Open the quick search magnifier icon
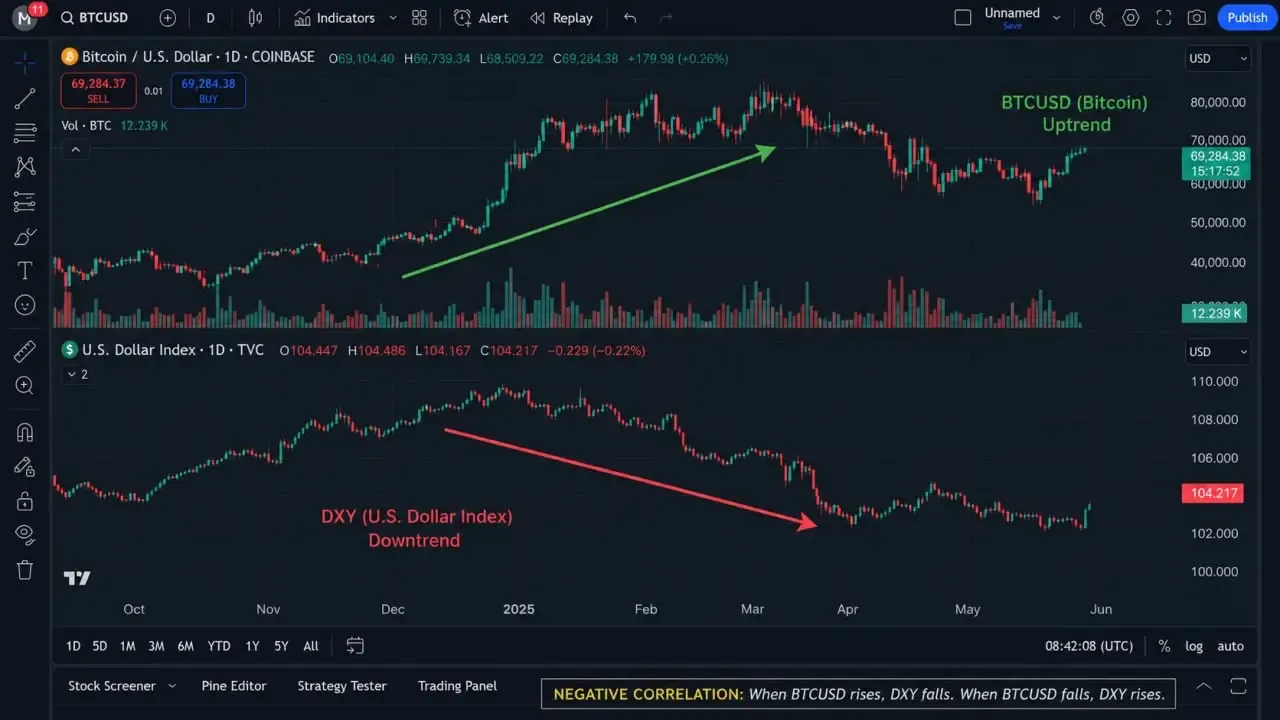The width and height of the screenshot is (1280, 720). [x=1097, y=18]
